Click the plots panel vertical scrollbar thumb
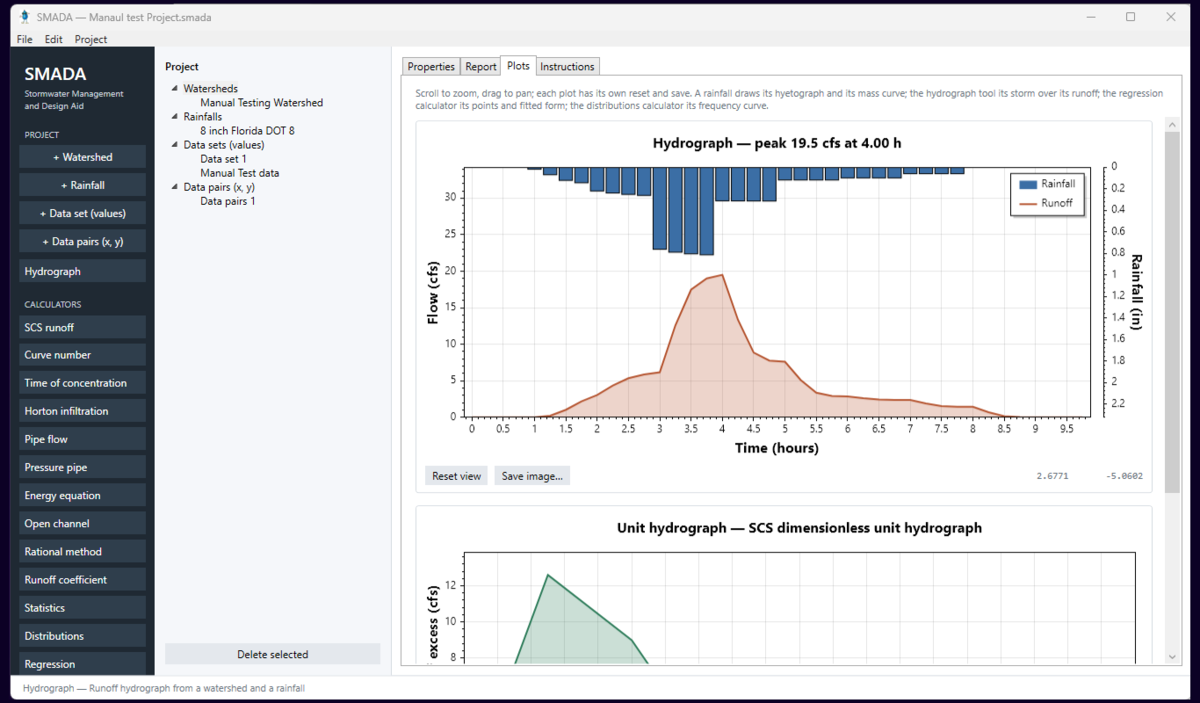Viewport: 1200px width, 703px height. coord(1172,311)
